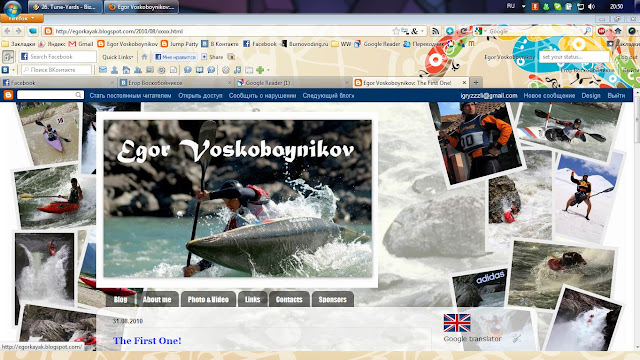
Task: Open the Закладки bookmarks folder
Action: [19, 44]
